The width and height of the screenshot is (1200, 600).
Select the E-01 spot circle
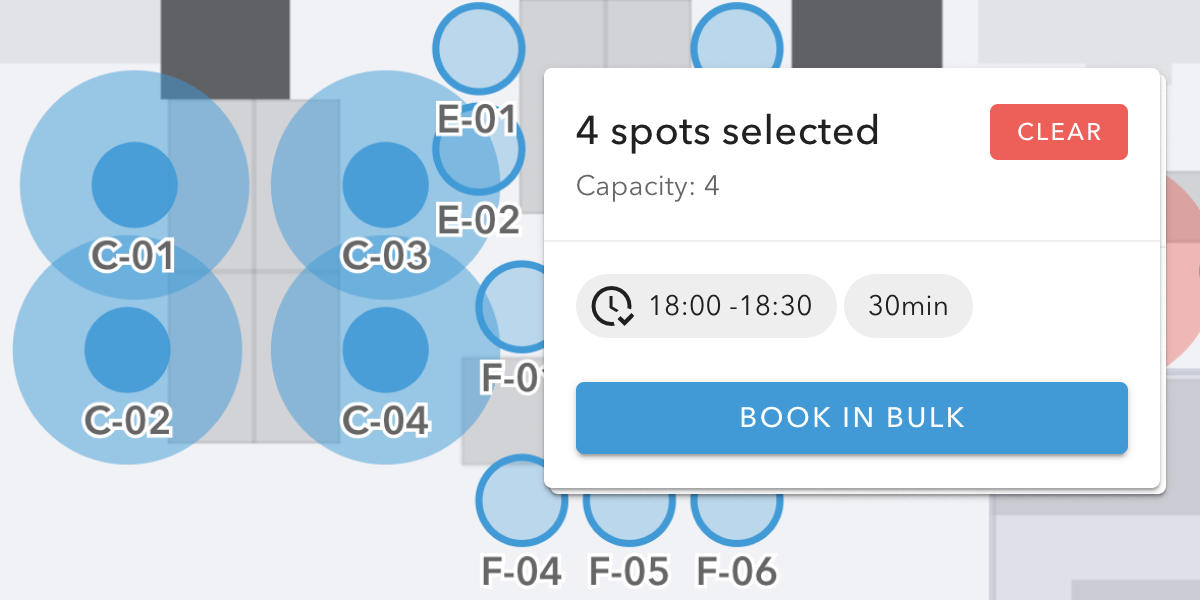[479, 48]
